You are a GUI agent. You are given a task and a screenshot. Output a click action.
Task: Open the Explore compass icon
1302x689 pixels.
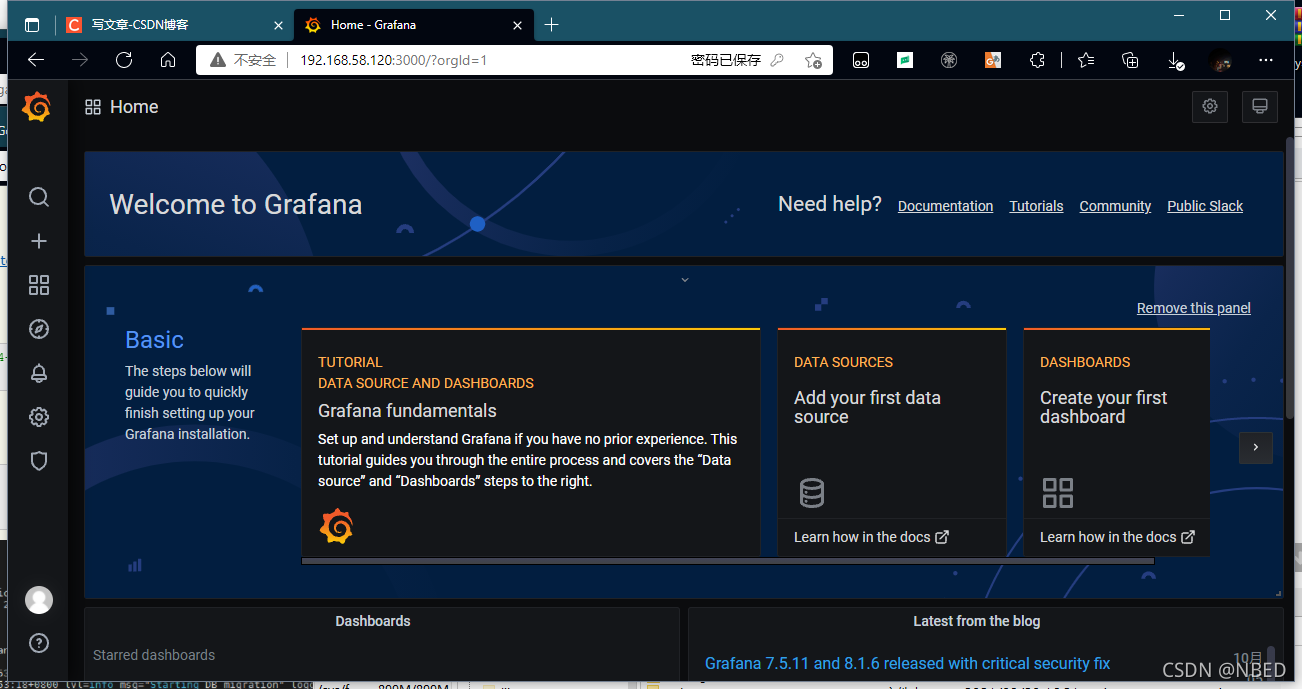(x=39, y=329)
